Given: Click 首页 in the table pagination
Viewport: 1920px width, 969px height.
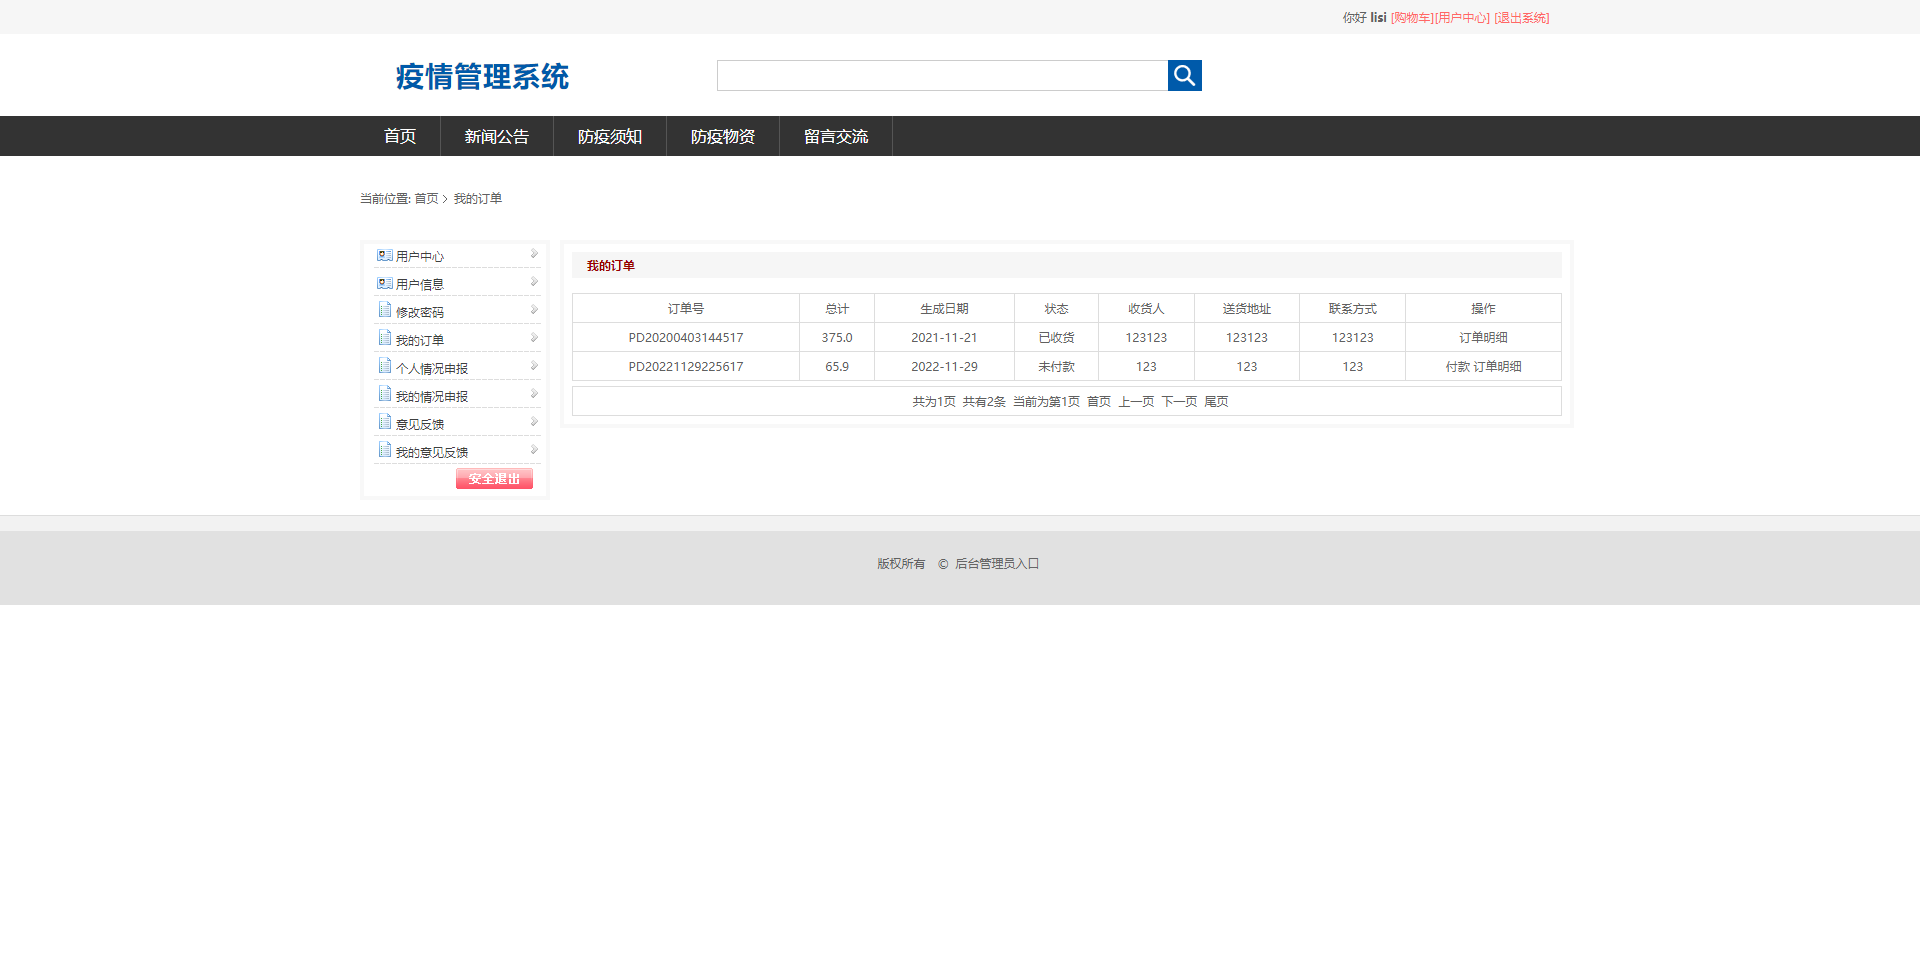Looking at the screenshot, I should 1099,402.
